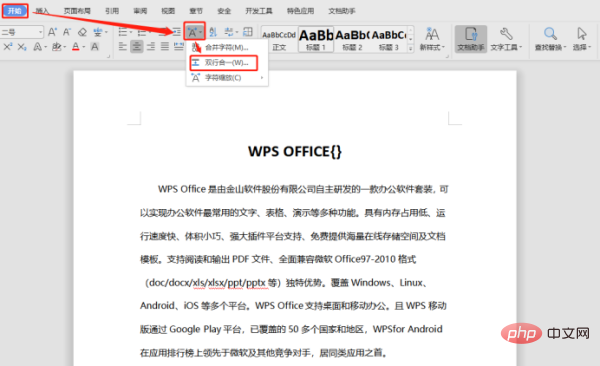This screenshot has height=366, width=600.
Task: Click the increase indent icon
Action: click(x=176, y=32)
